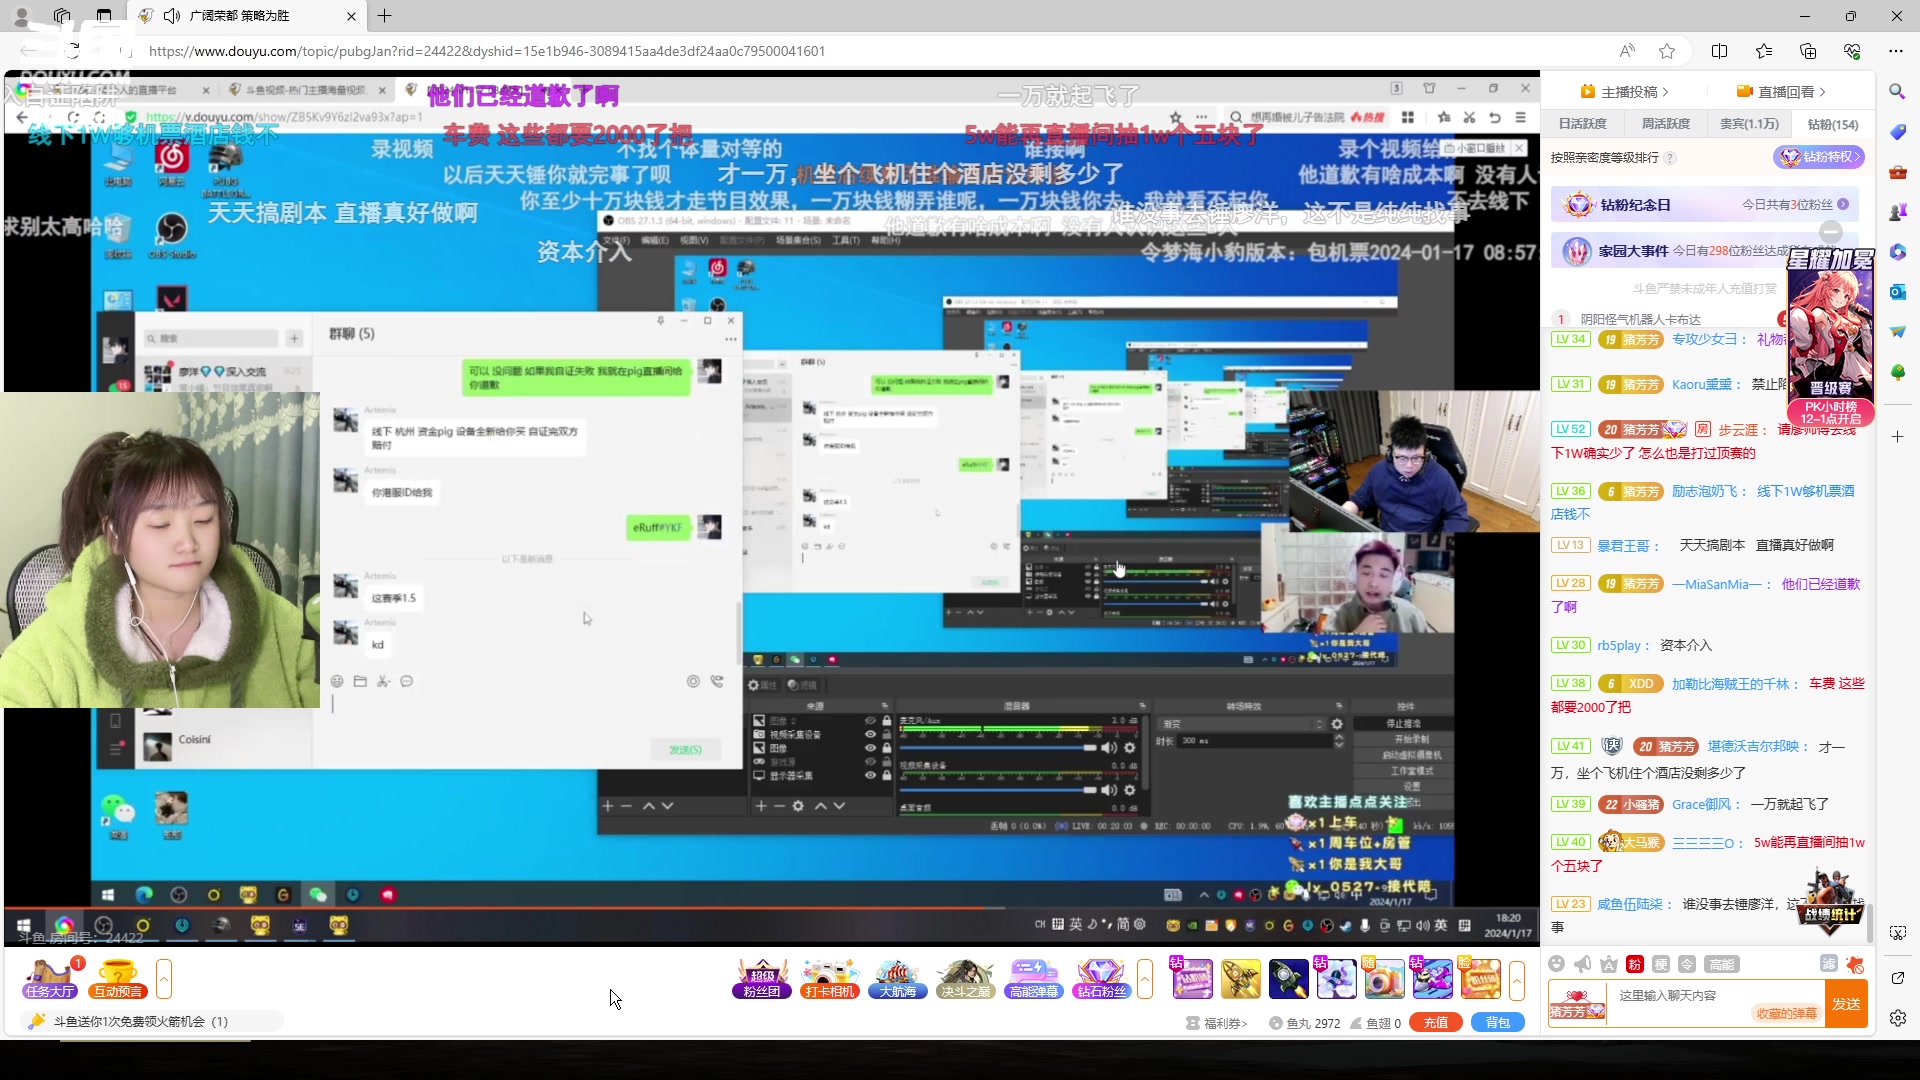Open the 钻粉纪念日 arrow
Screen dimensions: 1920x1080
point(1843,204)
